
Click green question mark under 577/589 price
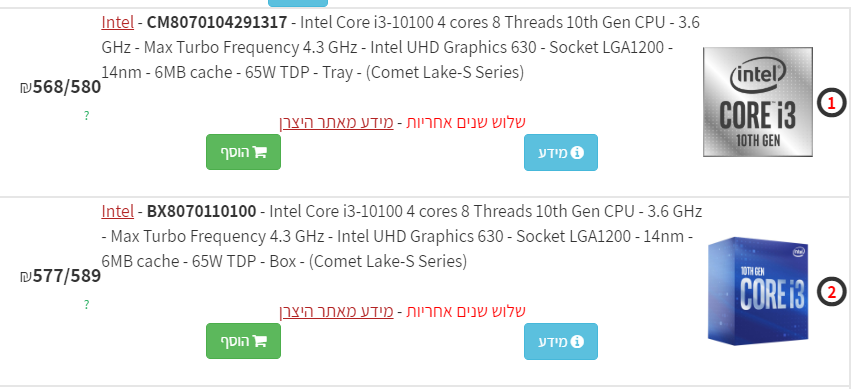point(86,305)
